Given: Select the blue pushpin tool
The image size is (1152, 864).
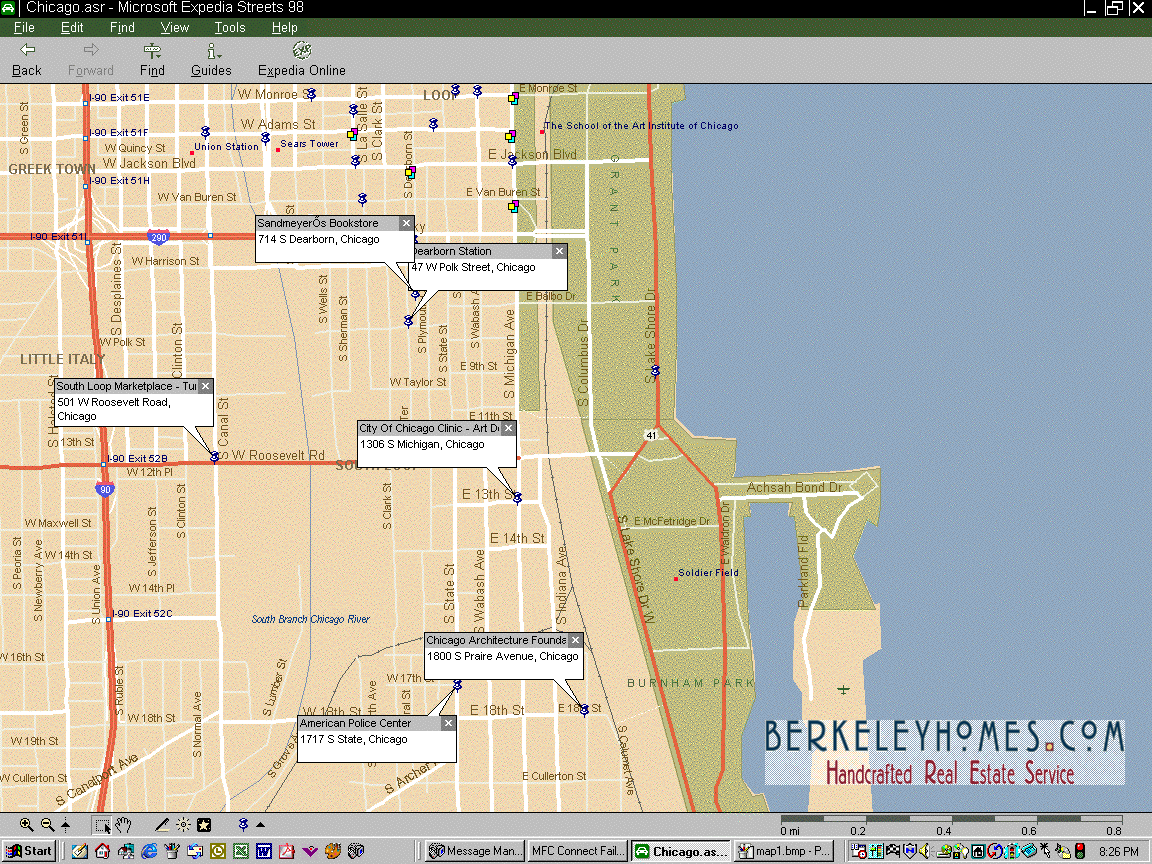Looking at the screenshot, I should coord(243,825).
